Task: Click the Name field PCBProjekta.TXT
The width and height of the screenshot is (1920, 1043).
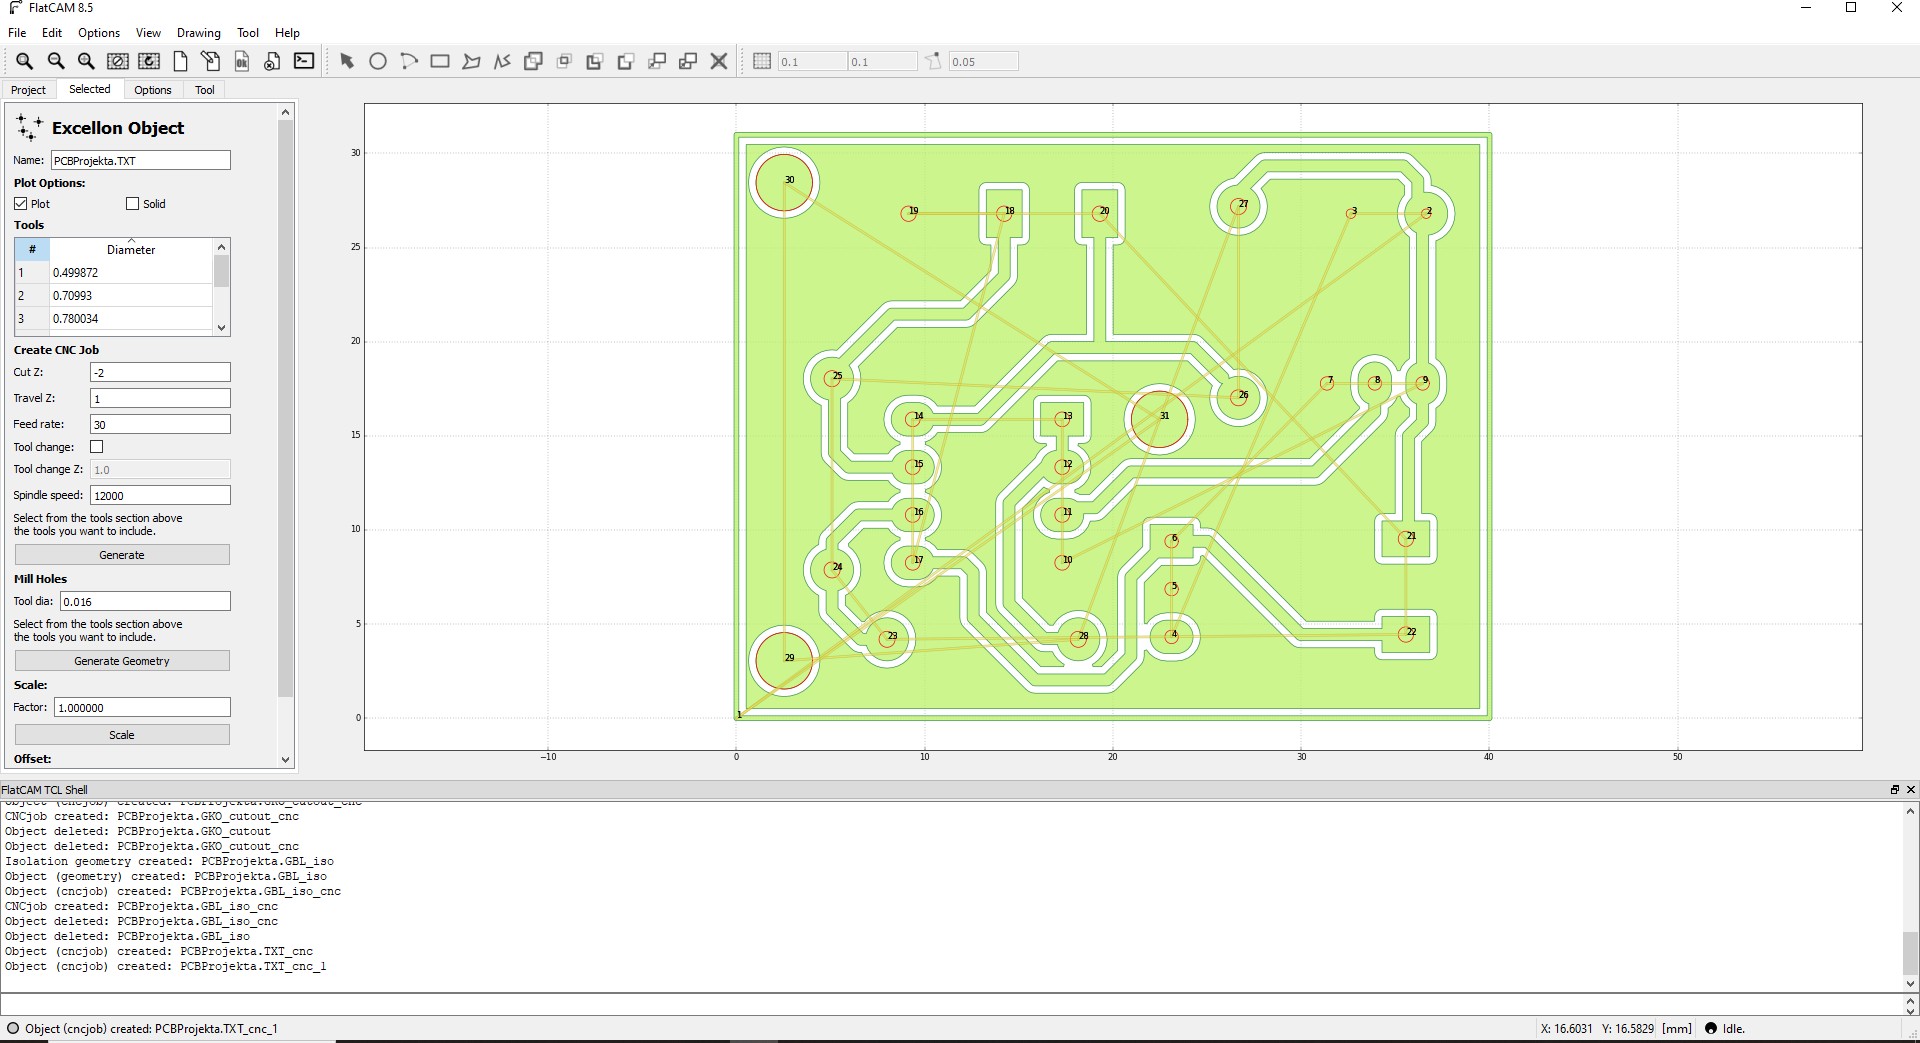Action: [x=141, y=160]
